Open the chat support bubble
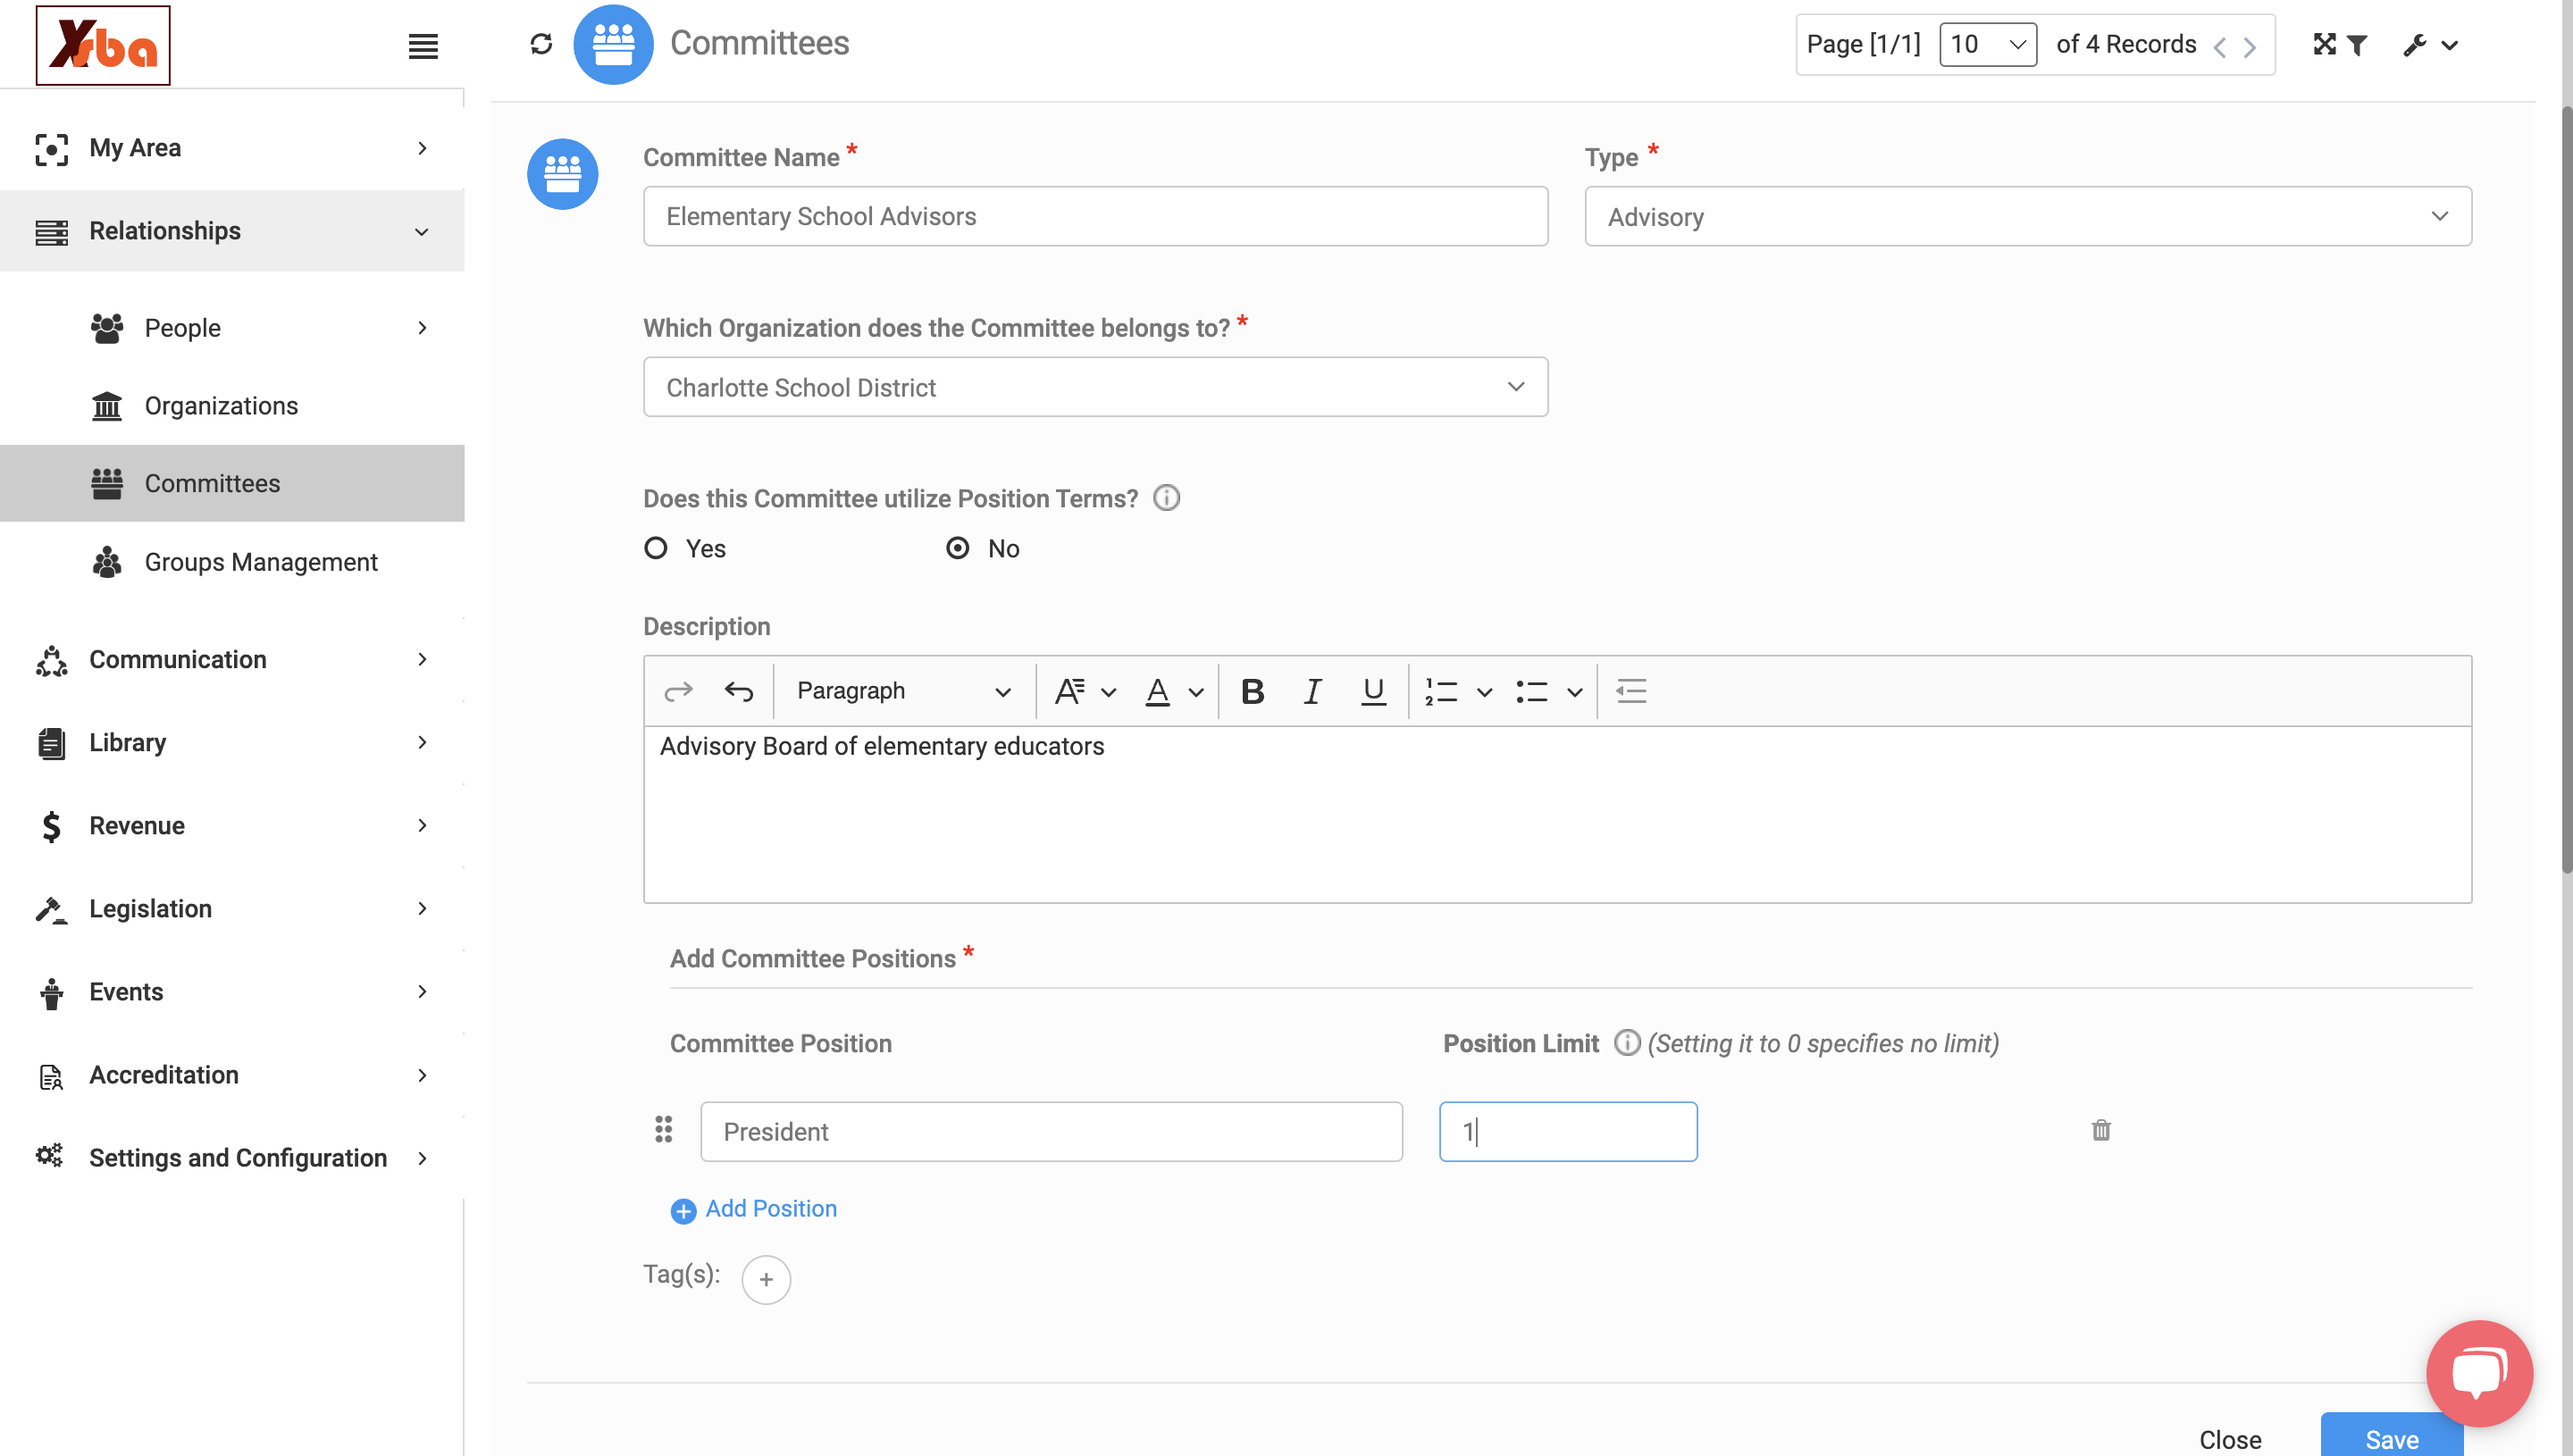The height and width of the screenshot is (1456, 2573). pyautogui.click(x=2479, y=1373)
